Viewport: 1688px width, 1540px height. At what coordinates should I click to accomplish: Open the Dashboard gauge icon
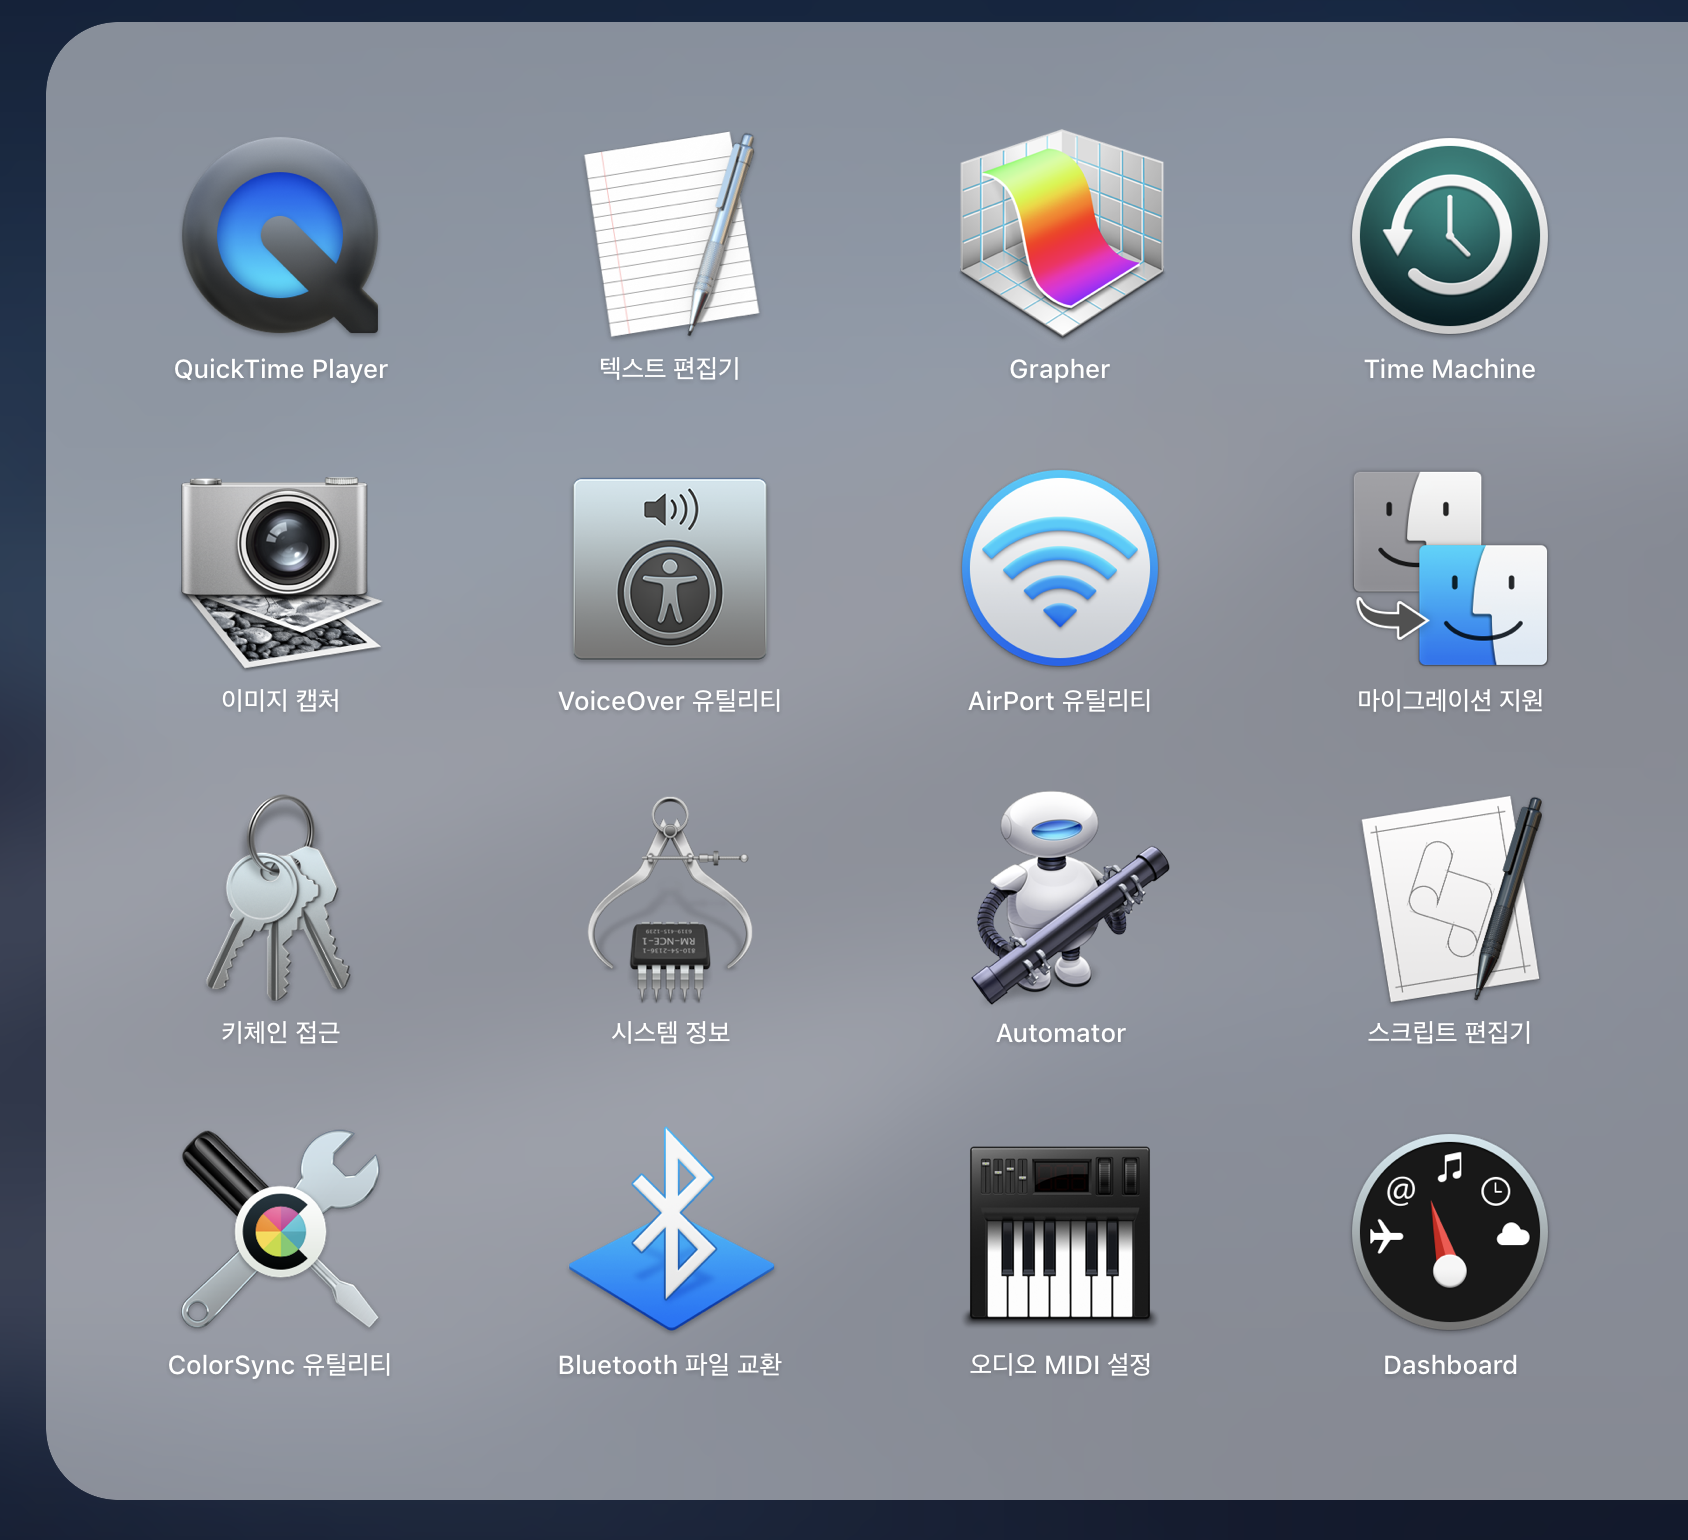(1450, 1232)
